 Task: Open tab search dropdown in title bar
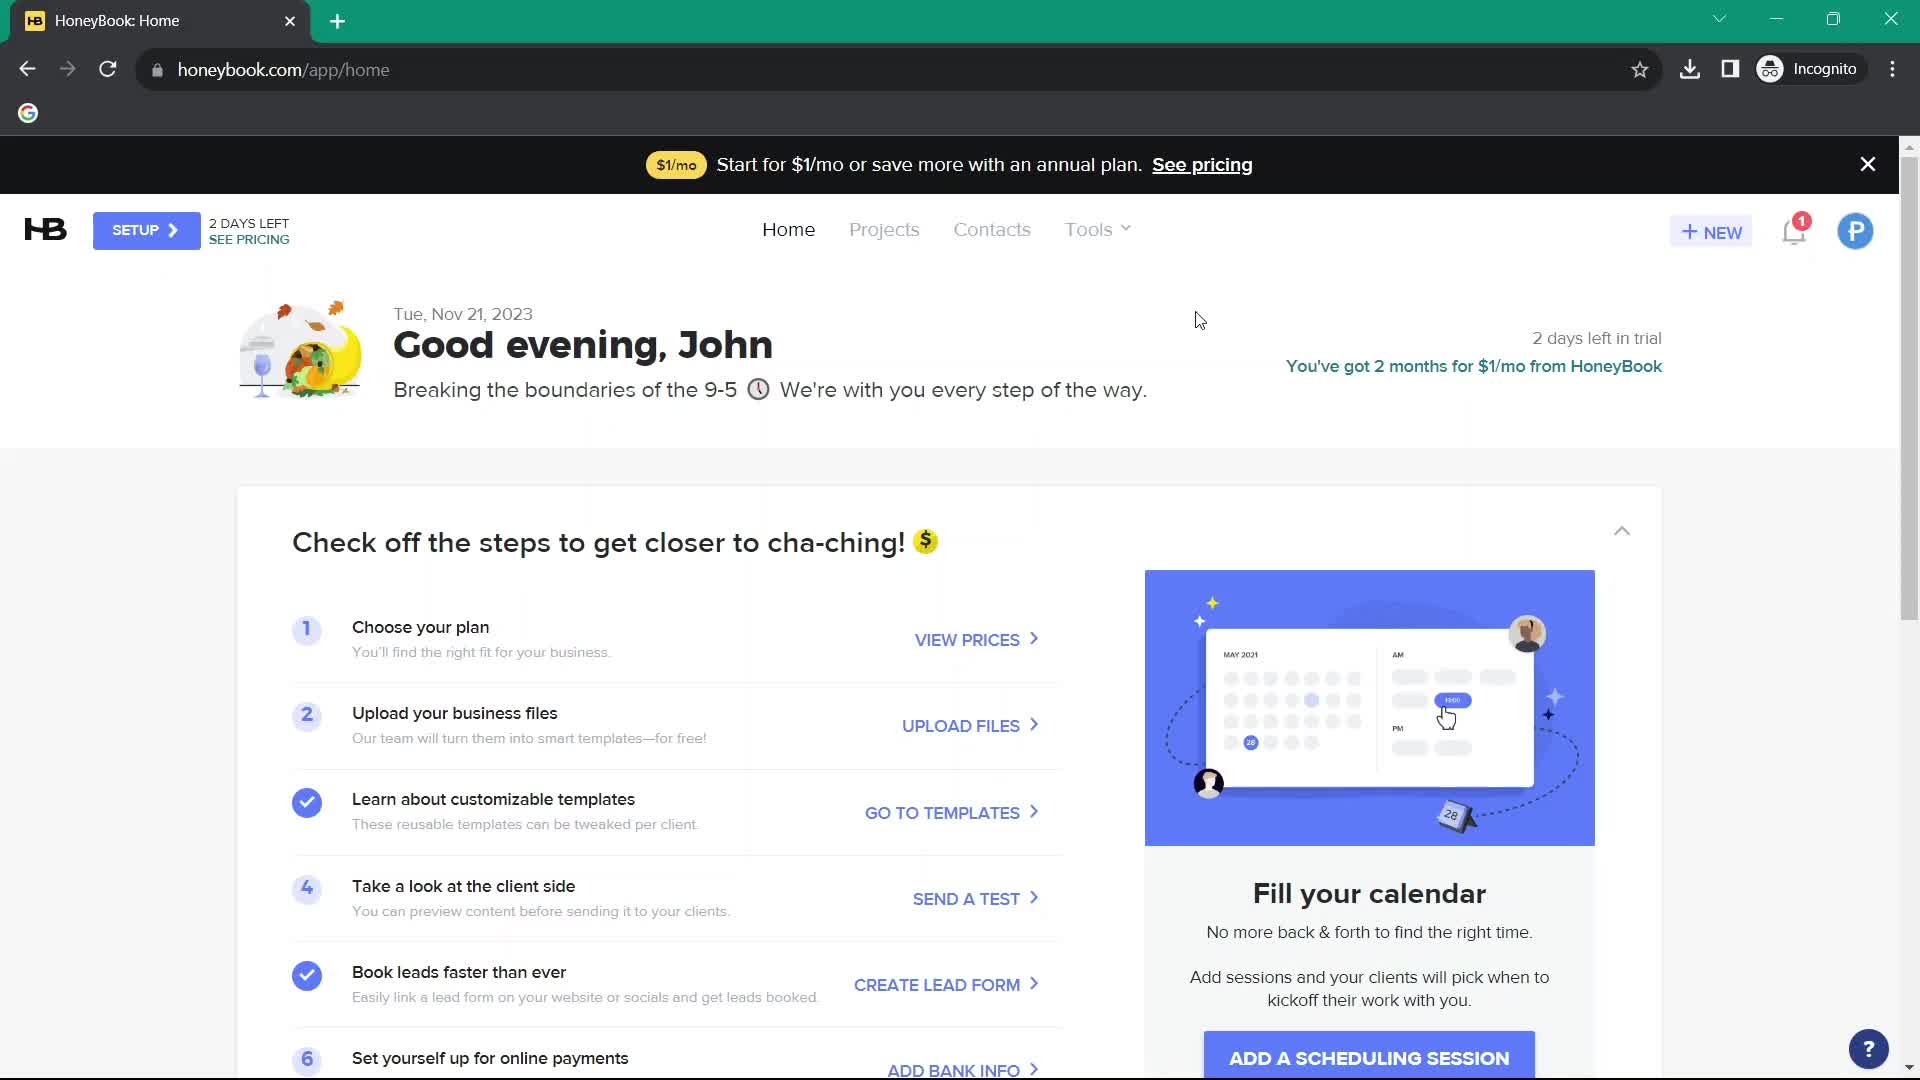click(1719, 19)
